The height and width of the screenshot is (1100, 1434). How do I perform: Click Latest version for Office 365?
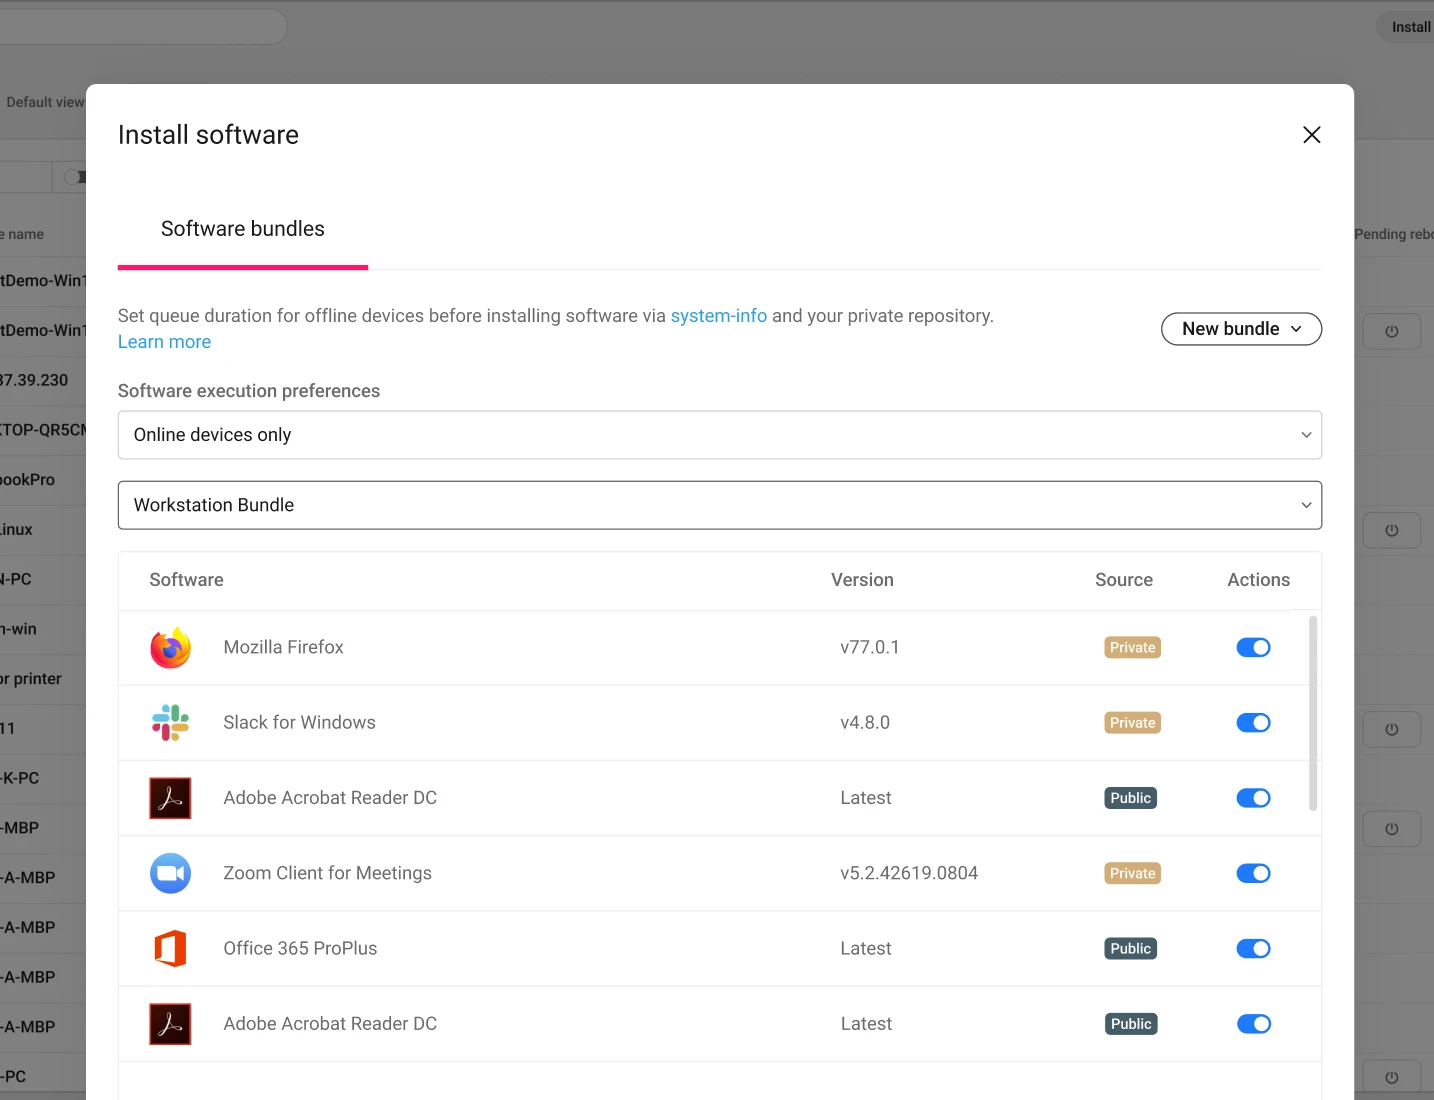[x=866, y=948]
